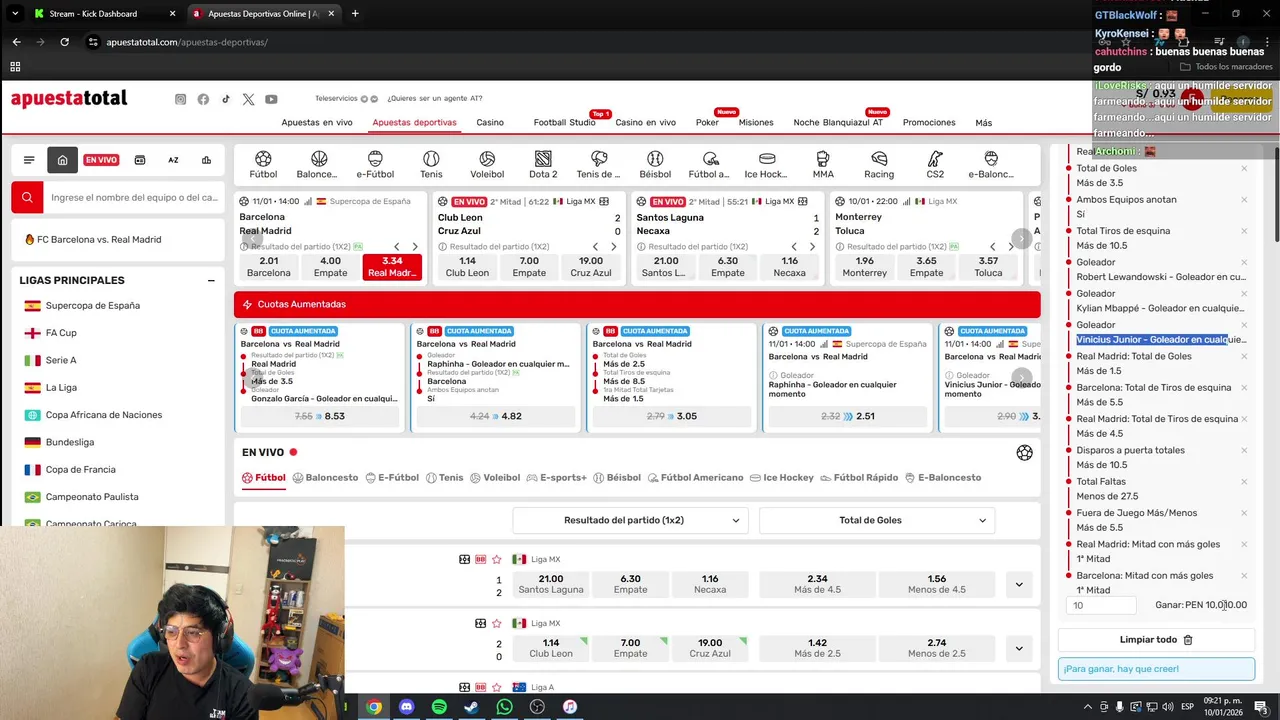Go to the home icon tab in the sidebar
Image resolution: width=1280 pixels, height=720 pixels.
coord(62,160)
